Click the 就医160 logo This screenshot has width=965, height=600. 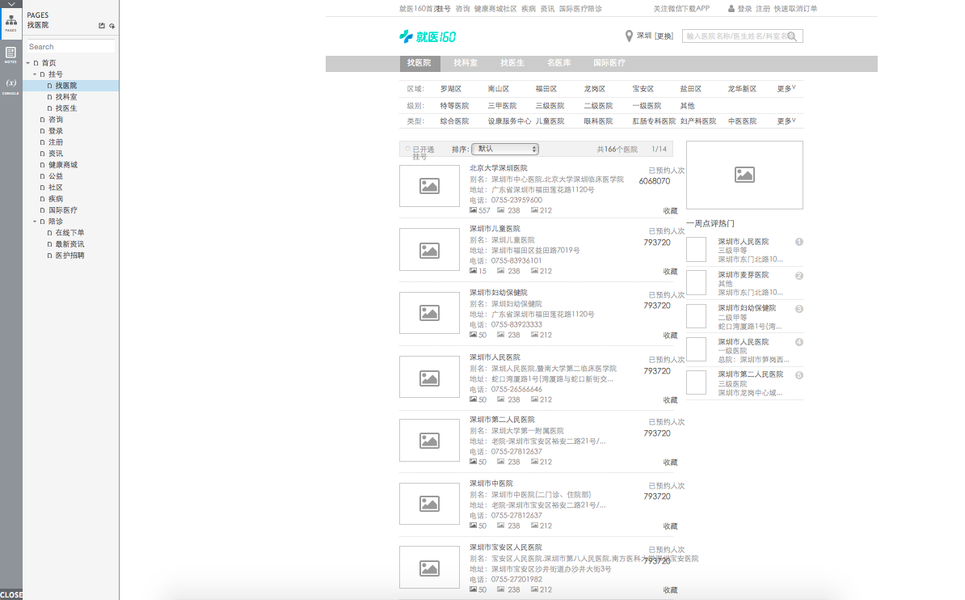[x=428, y=37]
